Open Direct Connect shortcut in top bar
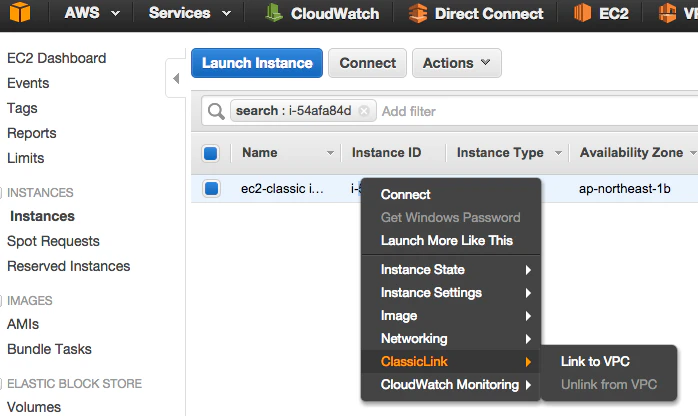698x416 pixels. [x=475, y=13]
